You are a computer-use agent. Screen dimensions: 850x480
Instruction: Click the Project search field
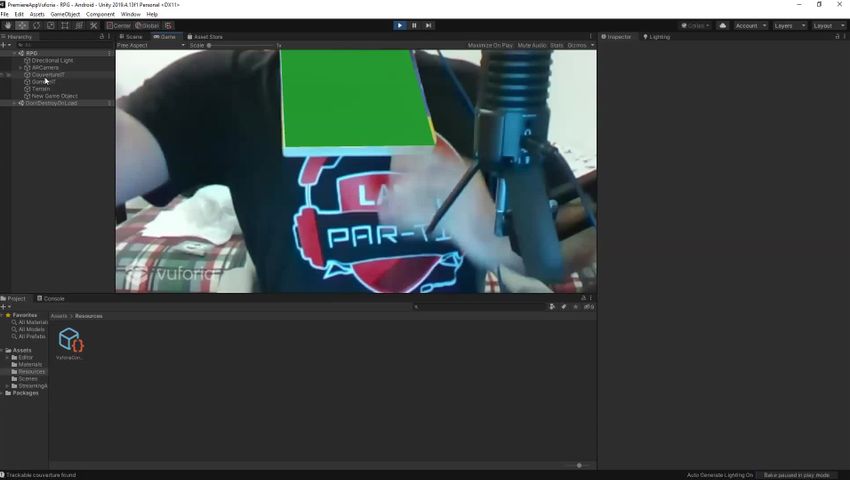coord(479,306)
